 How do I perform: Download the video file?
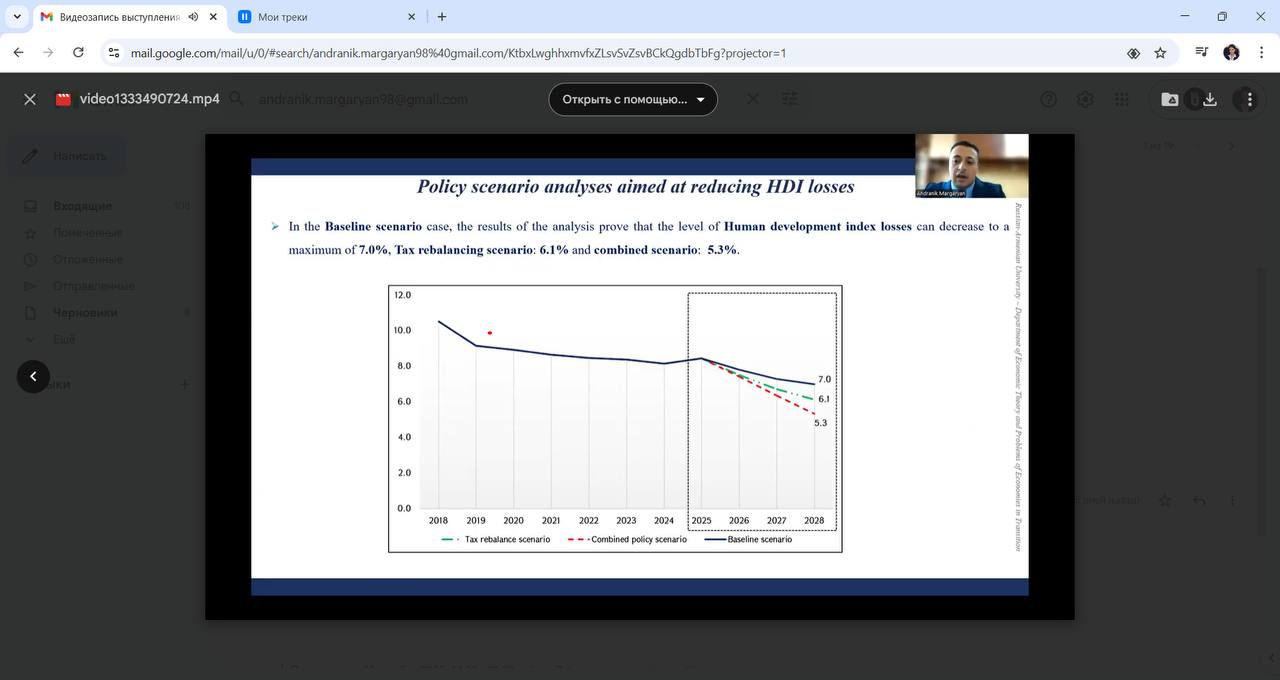[1209, 99]
